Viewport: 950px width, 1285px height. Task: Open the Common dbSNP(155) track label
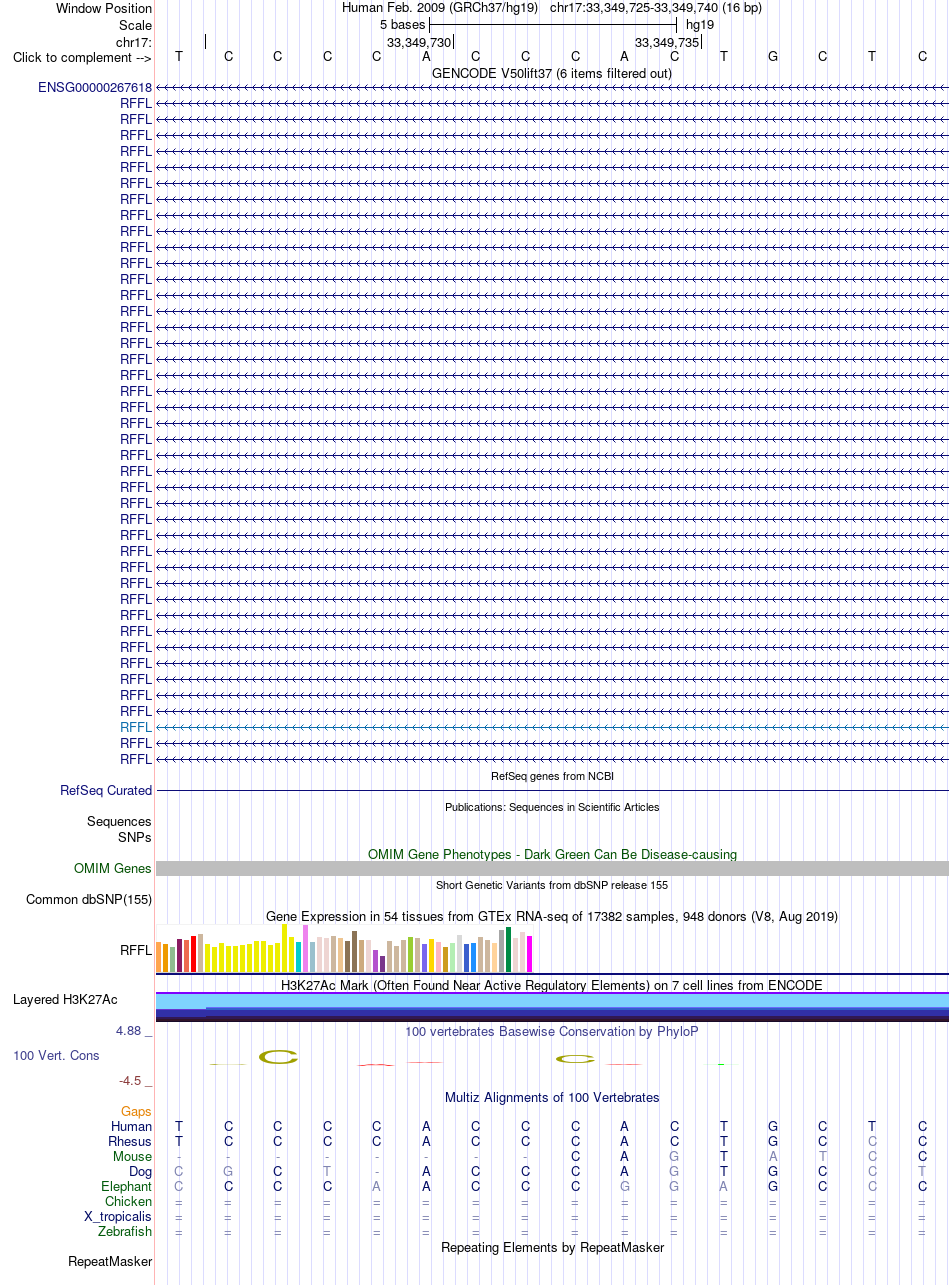tap(89, 899)
